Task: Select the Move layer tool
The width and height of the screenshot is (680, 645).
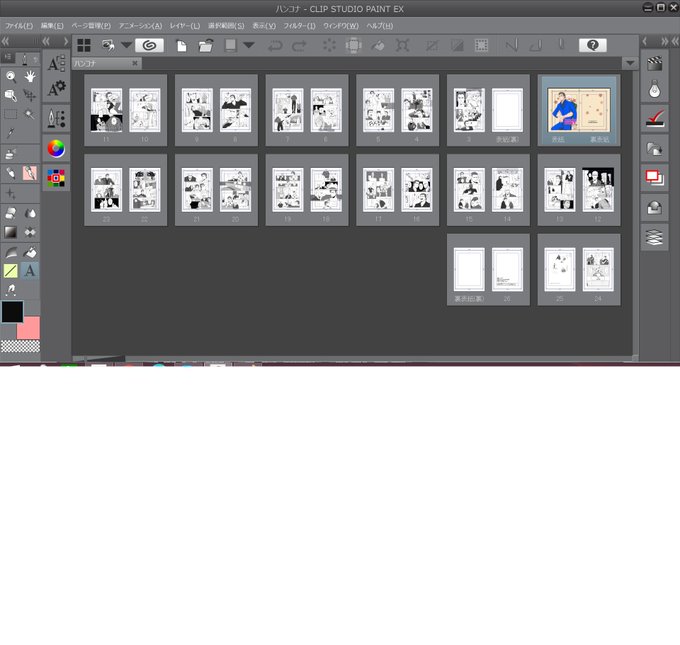Action: (30, 95)
